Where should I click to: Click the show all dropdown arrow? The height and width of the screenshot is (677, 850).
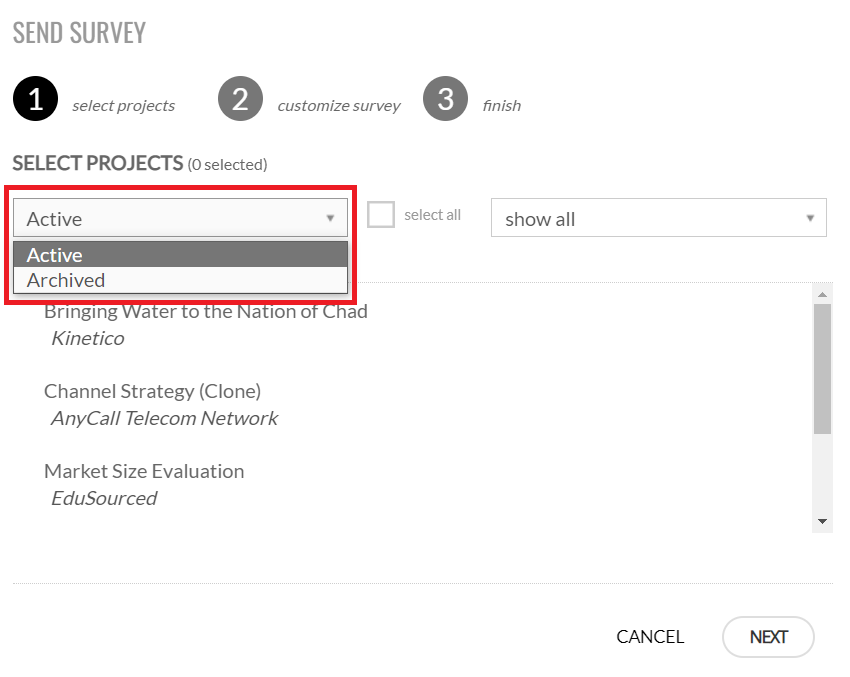pyautogui.click(x=810, y=218)
